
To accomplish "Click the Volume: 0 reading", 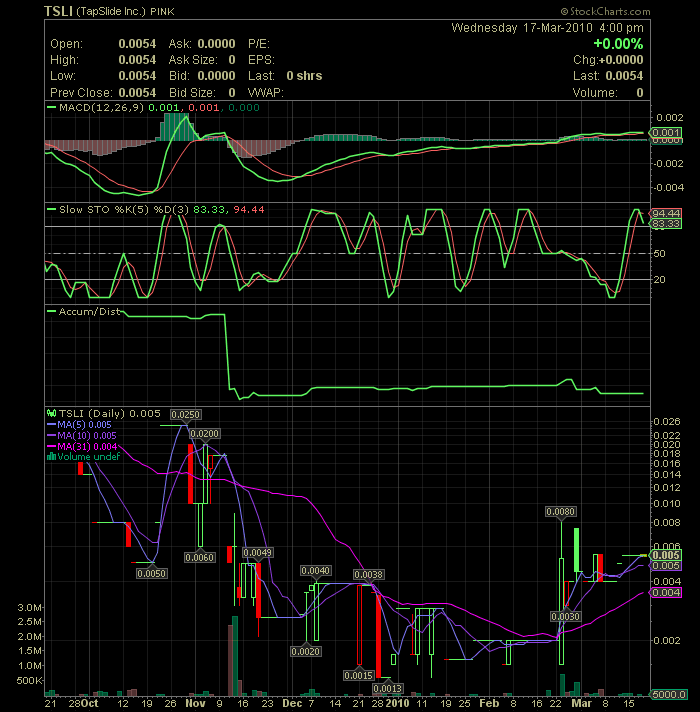I will [x=608, y=93].
